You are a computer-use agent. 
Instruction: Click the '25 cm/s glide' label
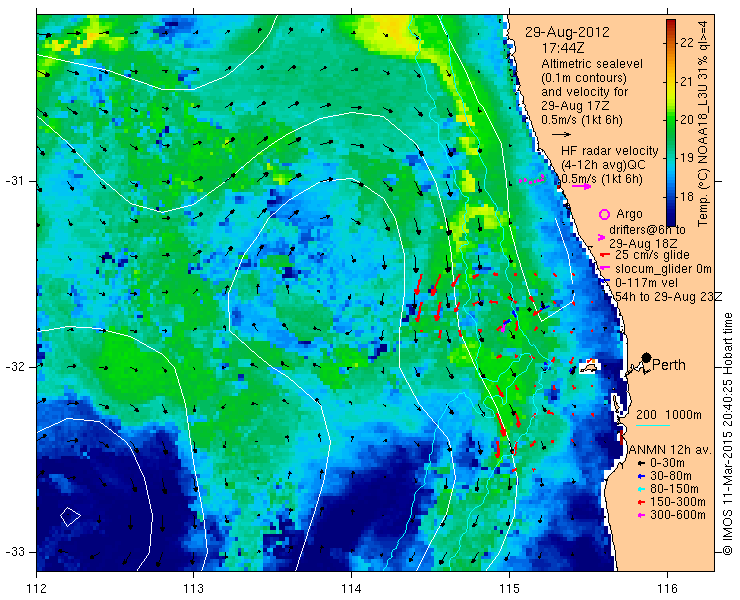coord(652,255)
